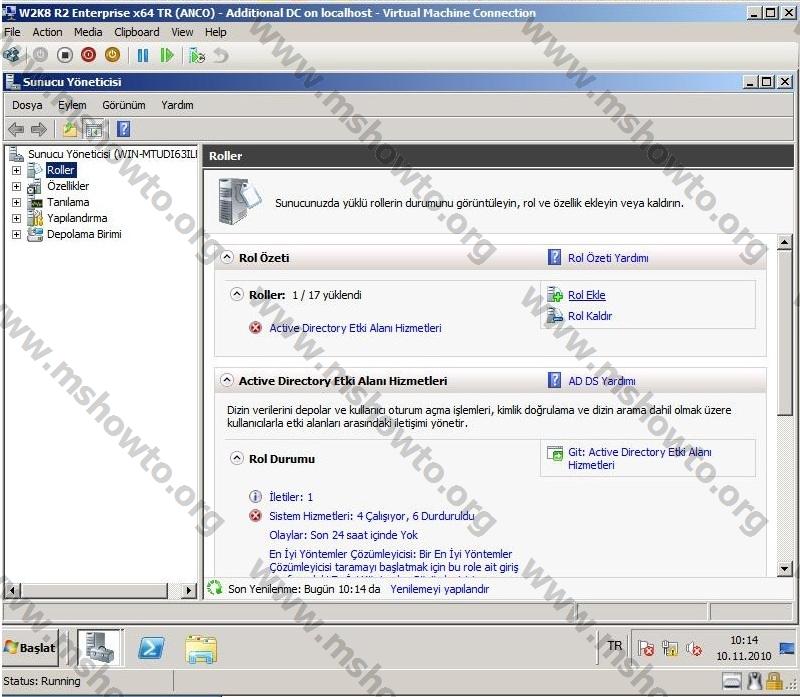Collapse the Active Directory Etki Alanı Hizmetleri section

coord(227,380)
